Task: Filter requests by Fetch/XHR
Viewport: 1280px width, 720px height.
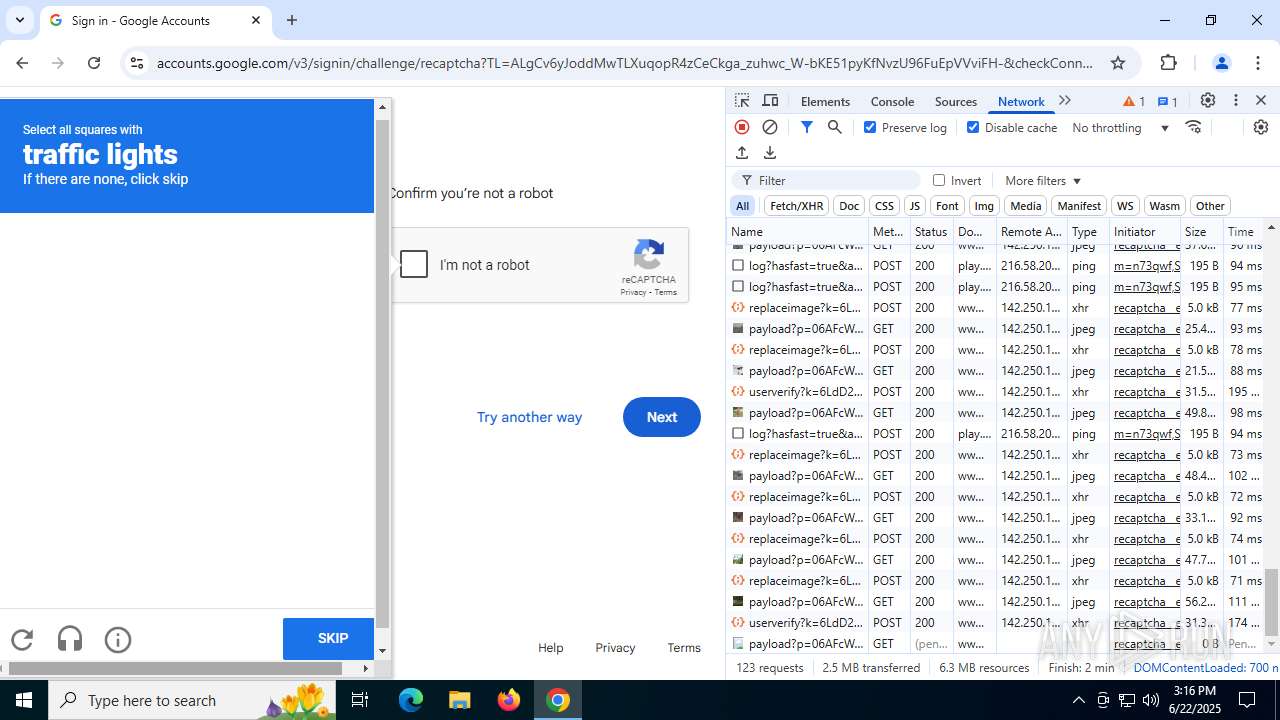Action: [796, 206]
